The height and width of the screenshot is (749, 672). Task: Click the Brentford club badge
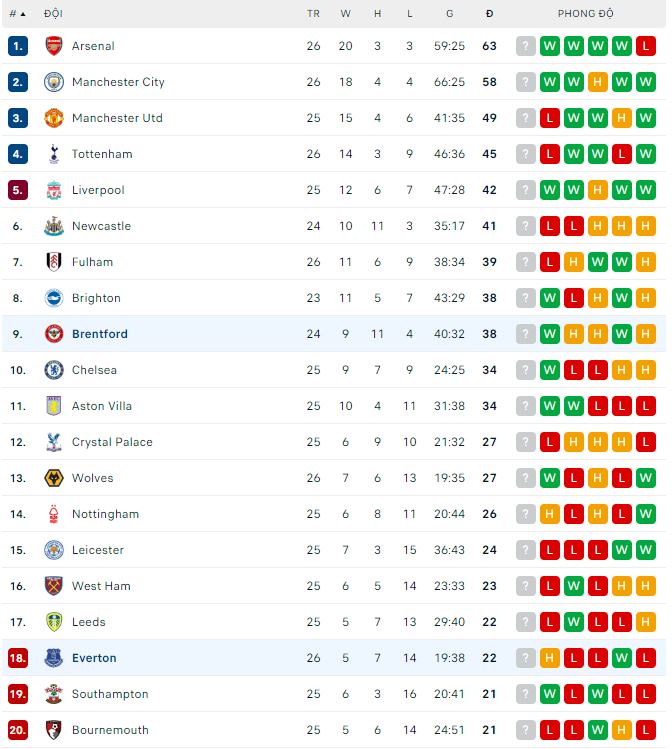pyautogui.click(x=53, y=334)
